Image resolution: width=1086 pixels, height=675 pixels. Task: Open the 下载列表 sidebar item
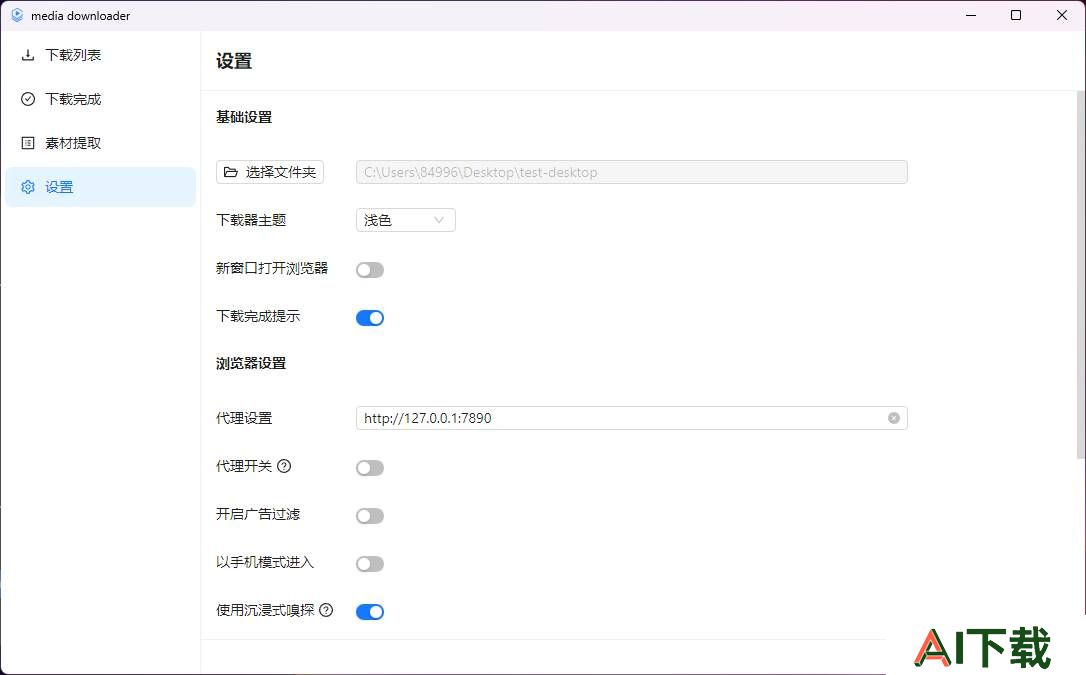100,55
